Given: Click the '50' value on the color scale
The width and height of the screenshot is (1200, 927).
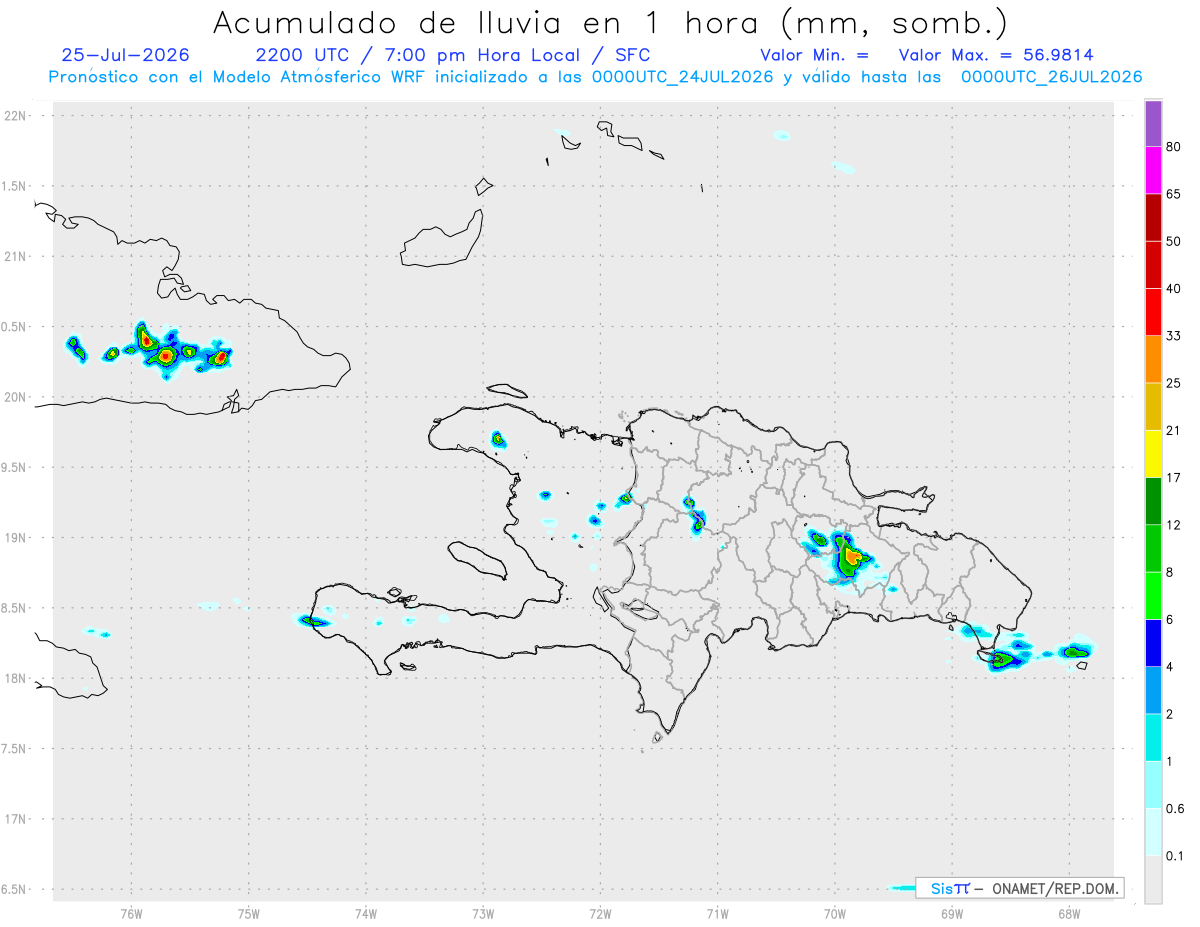Looking at the screenshot, I should pyautogui.click(x=1174, y=241).
